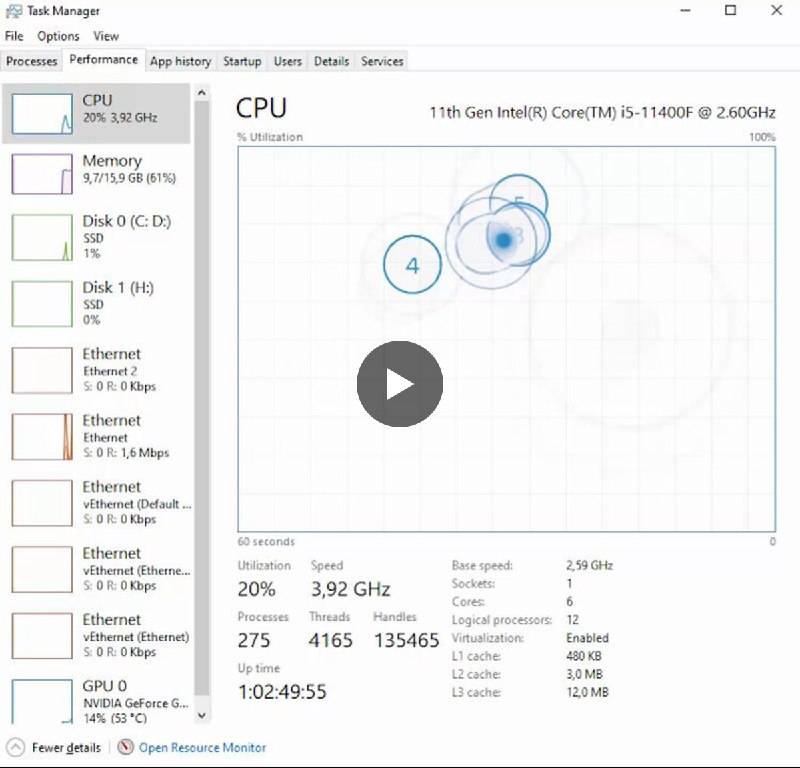The width and height of the screenshot is (800, 768).
Task: Click the Threads count 4165
Action: (x=331, y=640)
